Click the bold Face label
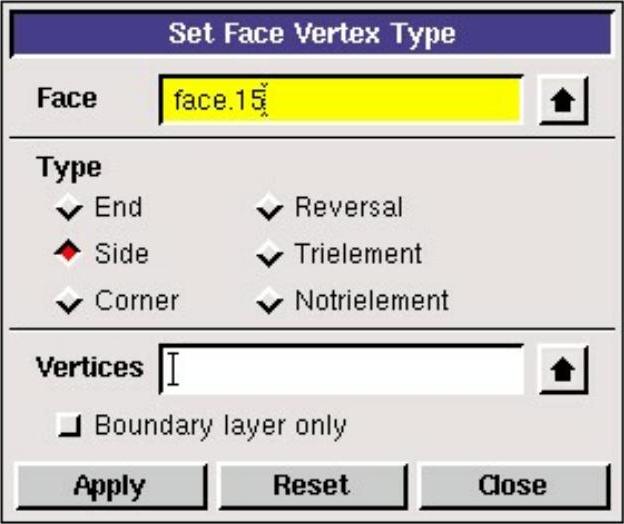 coord(67,98)
